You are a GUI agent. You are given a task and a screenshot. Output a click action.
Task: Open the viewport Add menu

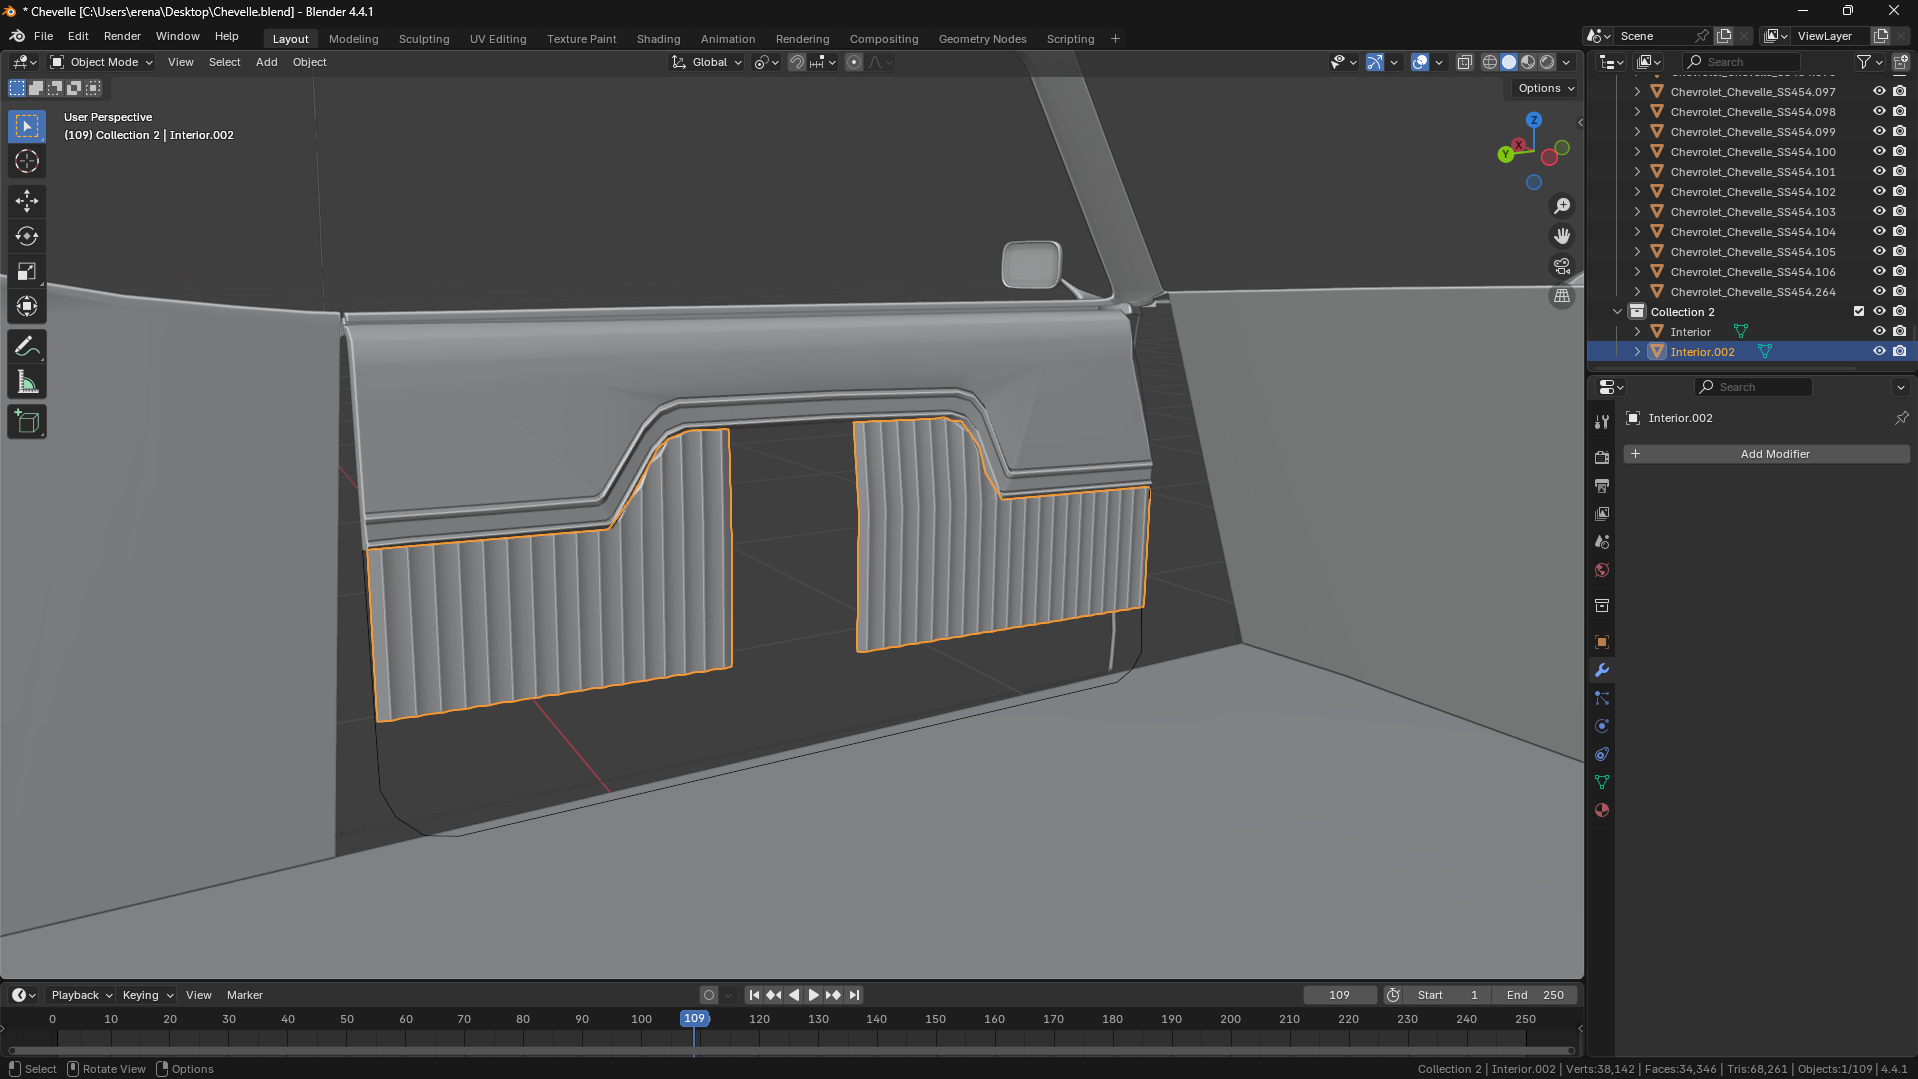pyautogui.click(x=266, y=62)
